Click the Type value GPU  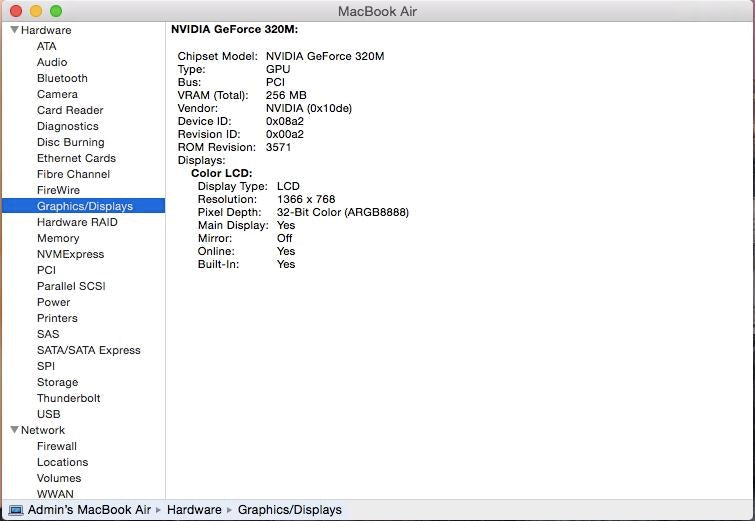pyautogui.click(x=278, y=69)
